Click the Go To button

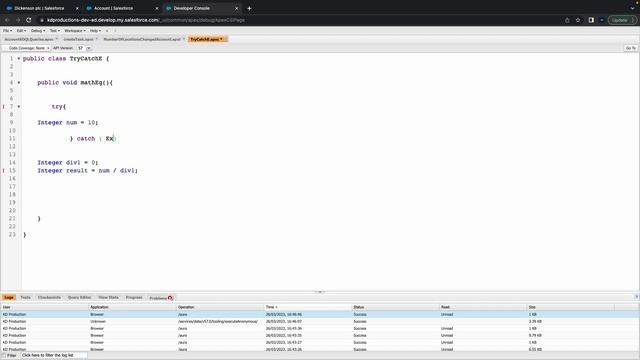pyautogui.click(x=631, y=48)
